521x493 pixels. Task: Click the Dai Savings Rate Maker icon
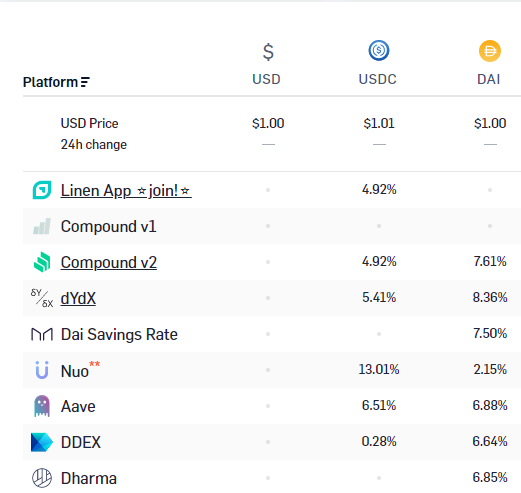tap(42, 334)
